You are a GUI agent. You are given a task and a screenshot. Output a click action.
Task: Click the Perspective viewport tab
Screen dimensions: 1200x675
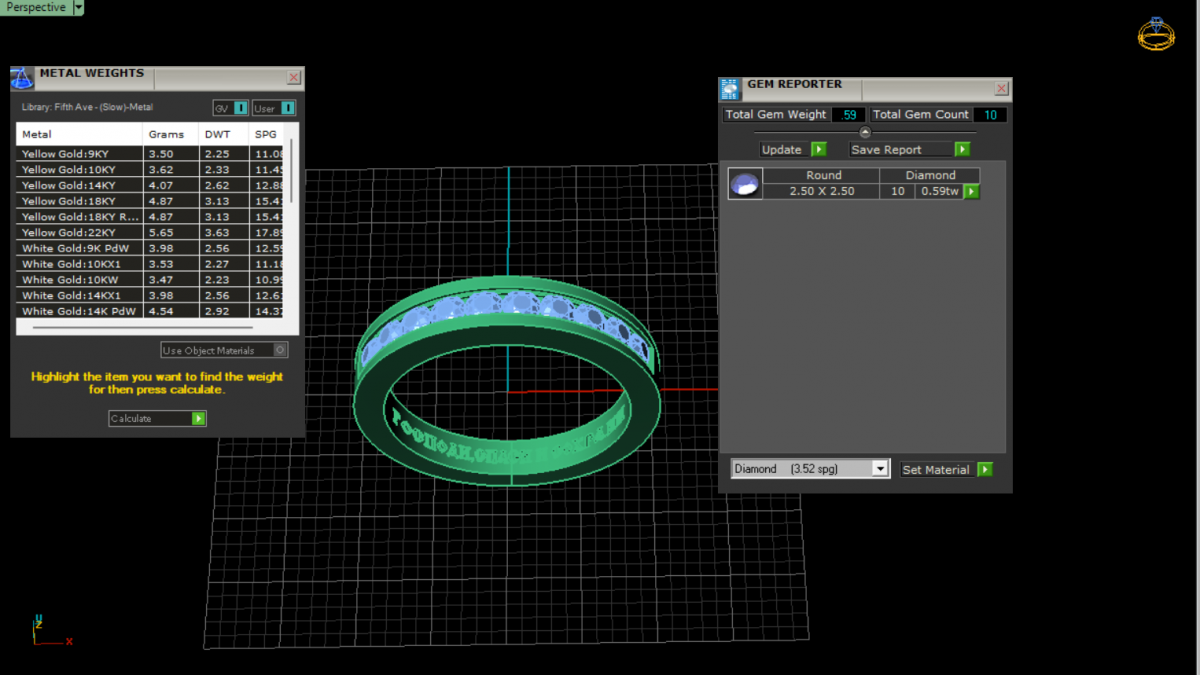[36, 7]
